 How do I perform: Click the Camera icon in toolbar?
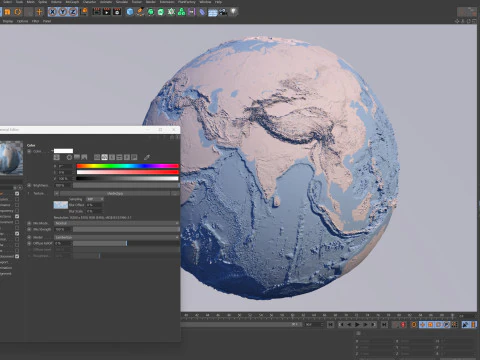(223, 12)
